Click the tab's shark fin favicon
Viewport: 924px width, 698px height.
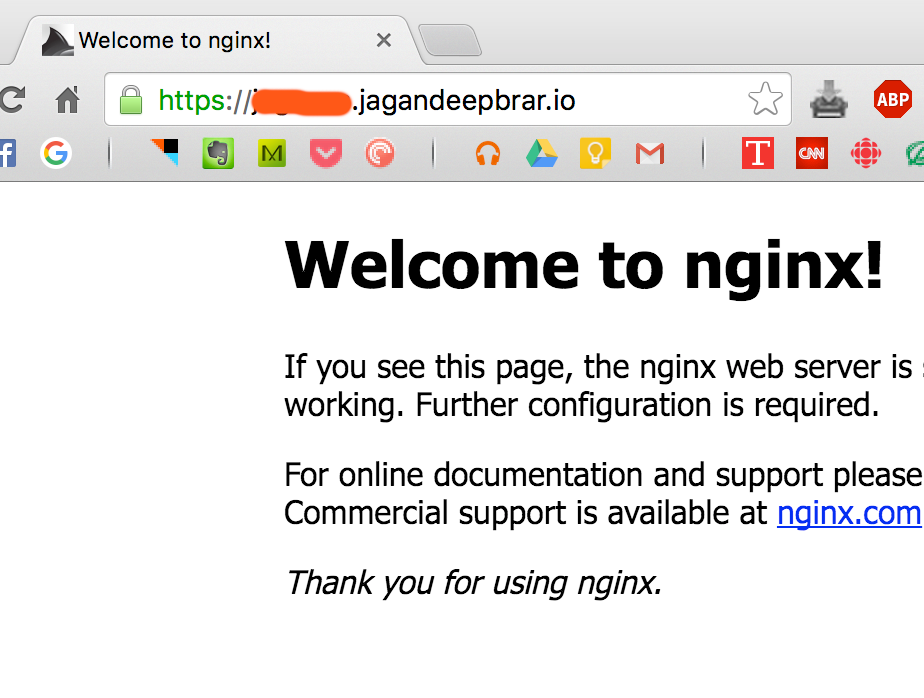click(58, 41)
